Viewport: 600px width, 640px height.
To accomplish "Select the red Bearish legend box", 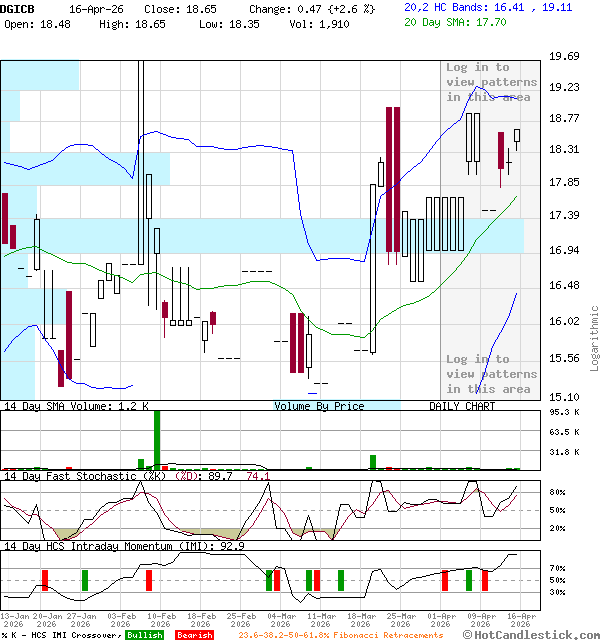I will pos(194,635).
